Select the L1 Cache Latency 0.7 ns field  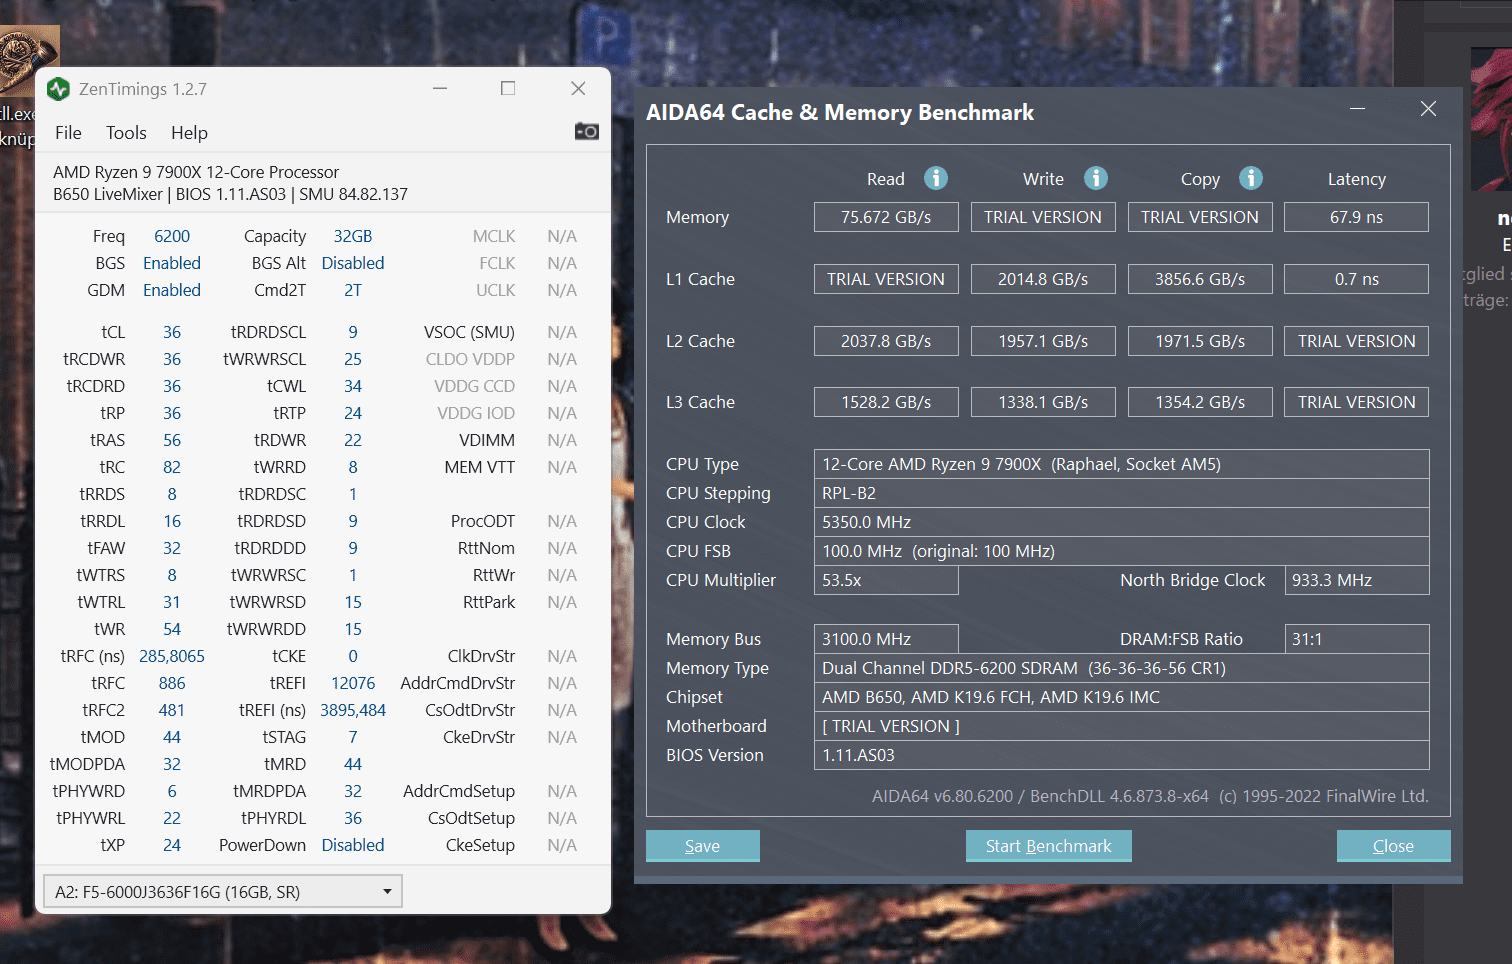(1356, 279)
